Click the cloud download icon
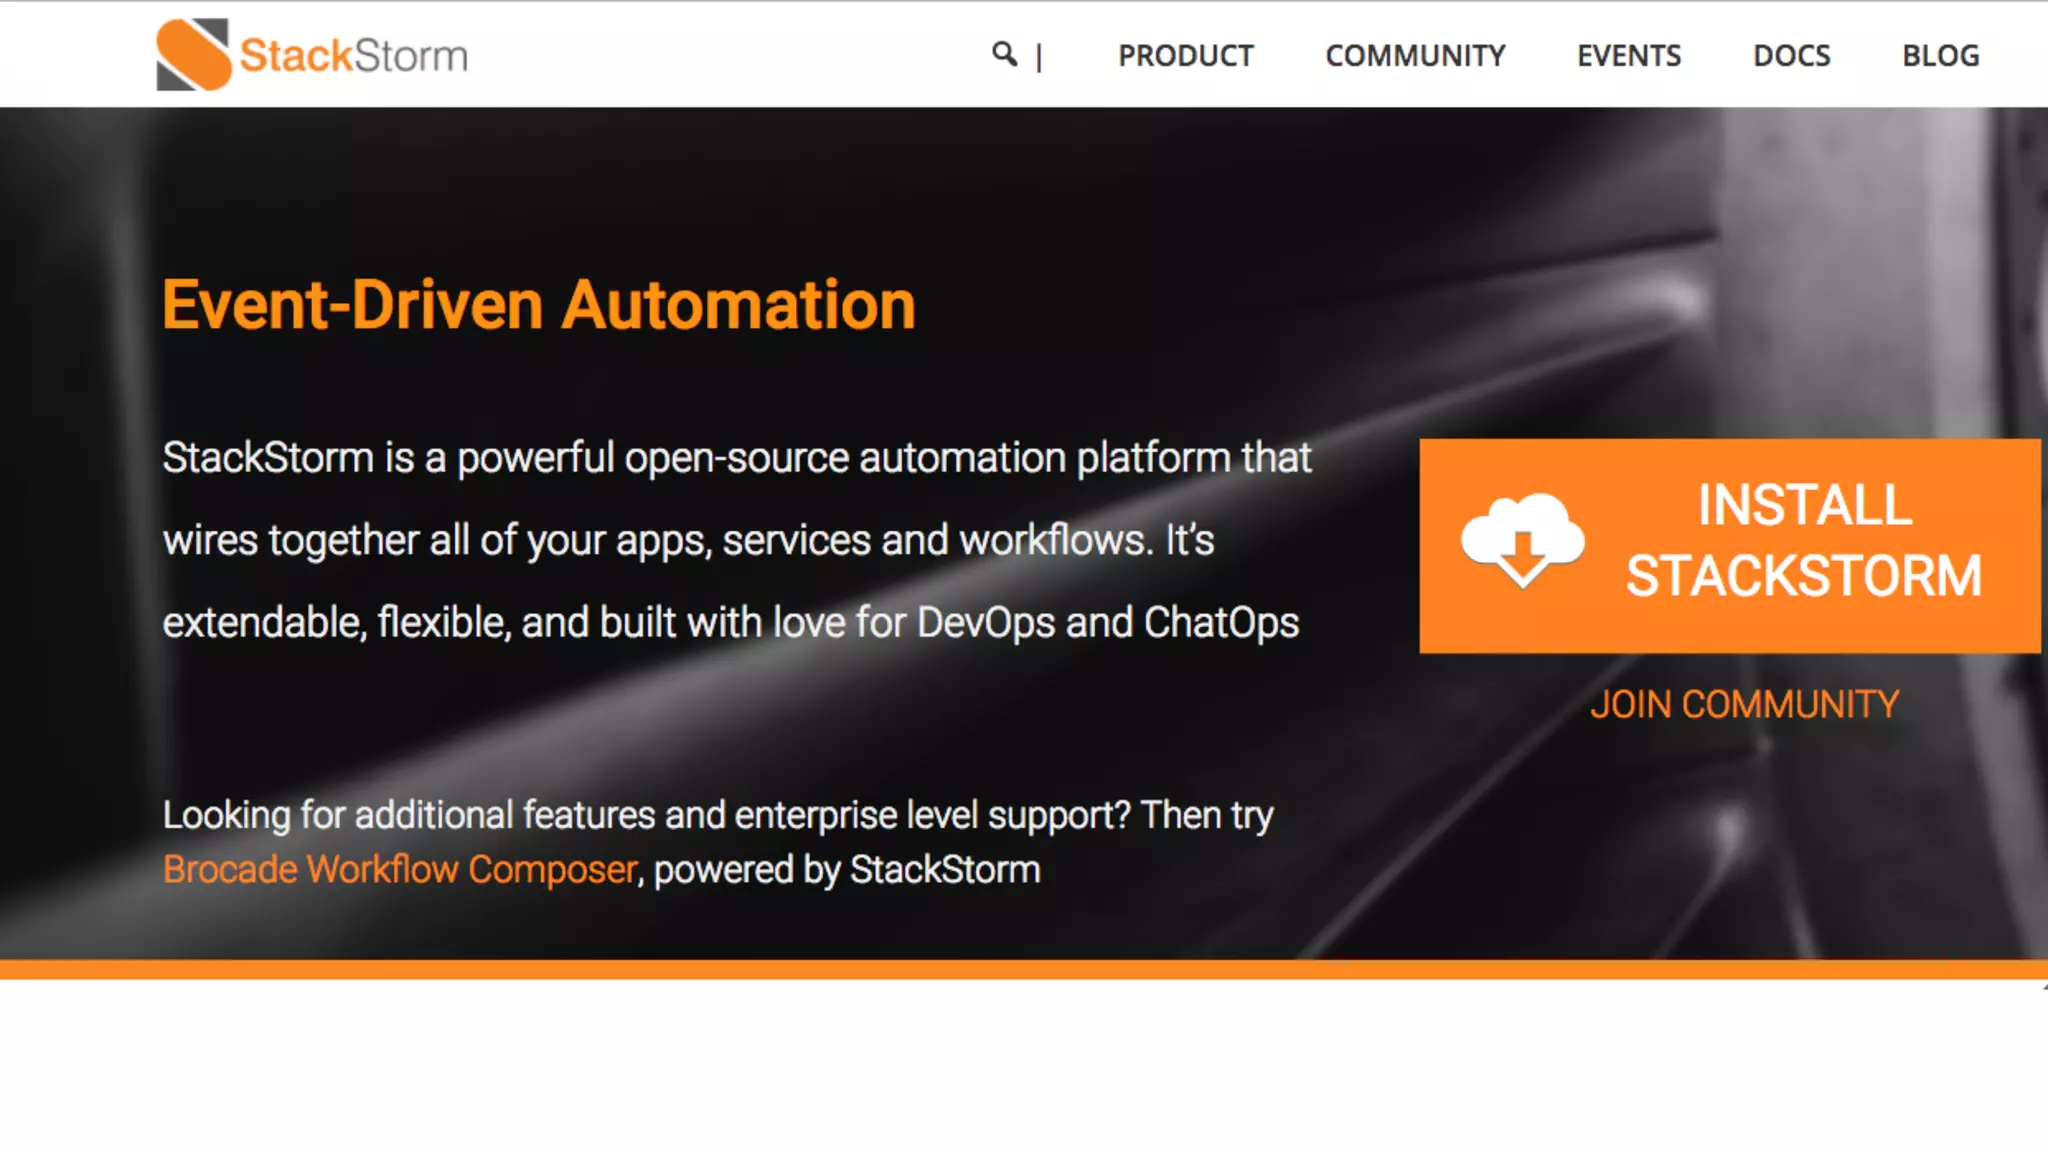The image size is (2048, 1152). pos(1522,540)
